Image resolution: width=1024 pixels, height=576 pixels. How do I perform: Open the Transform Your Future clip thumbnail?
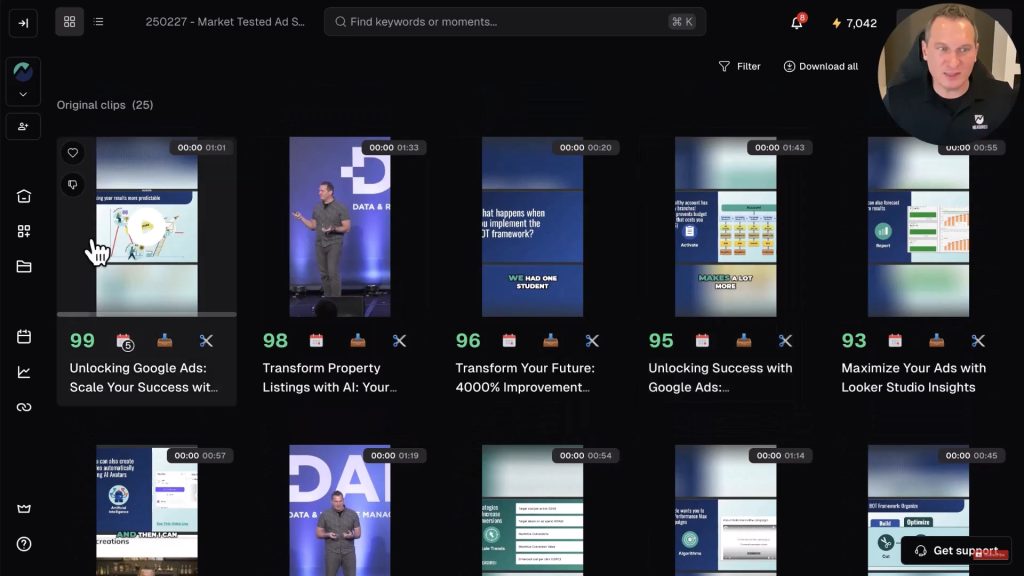pos(532,227)
